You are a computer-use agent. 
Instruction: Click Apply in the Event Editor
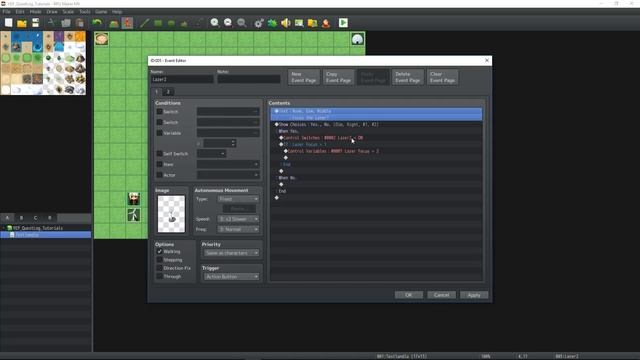pos(474,295)
